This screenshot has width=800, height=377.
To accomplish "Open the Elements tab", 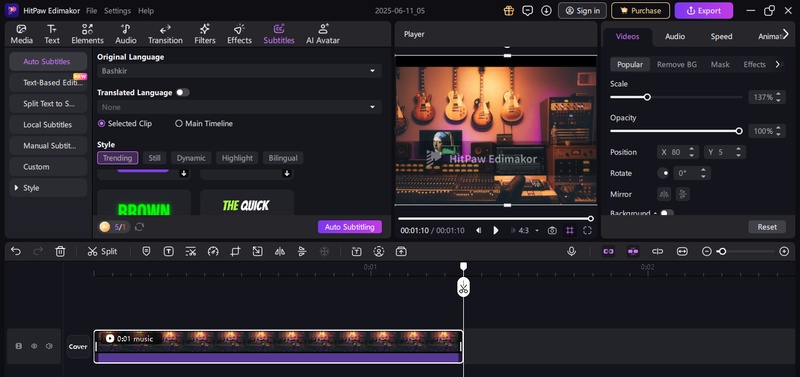I will pyautogui.click(x=87, y=34).
